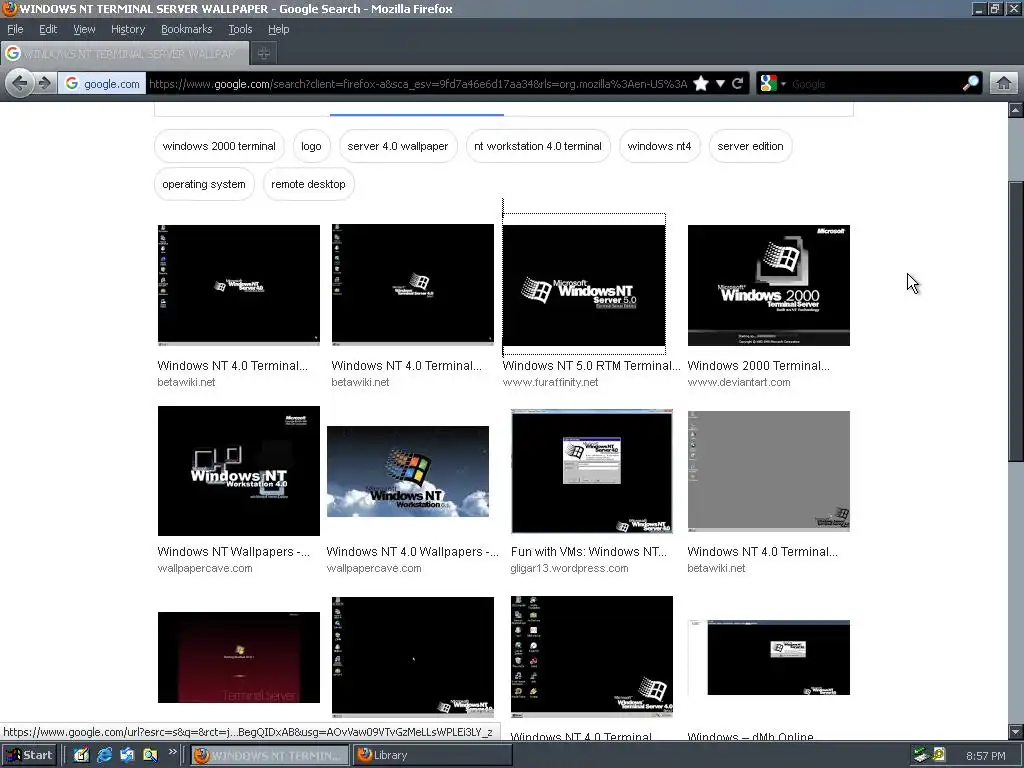Launch Internet Explorer from quick launch
The height and width of the screenshot is (768, 1024).
[104, 755]
